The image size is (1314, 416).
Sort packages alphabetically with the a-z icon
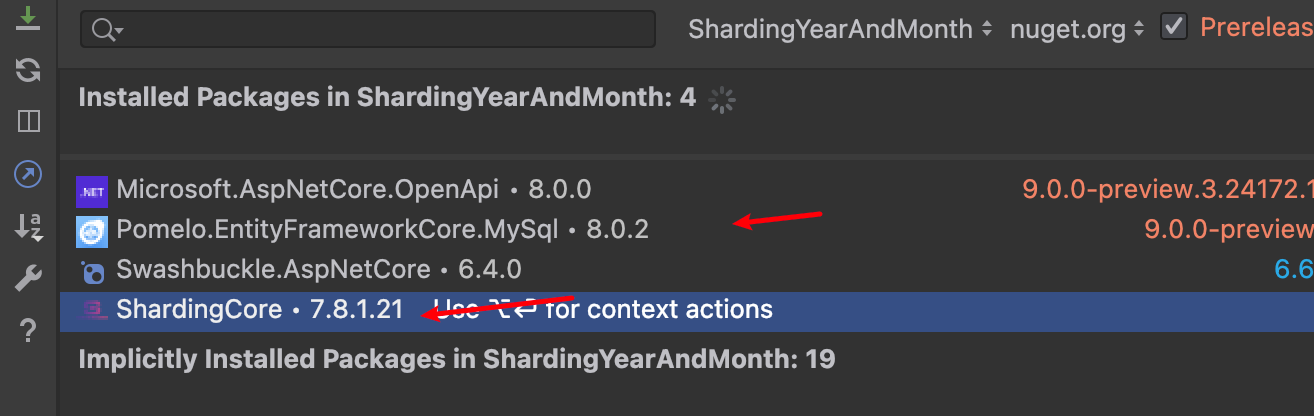(29, 227)
